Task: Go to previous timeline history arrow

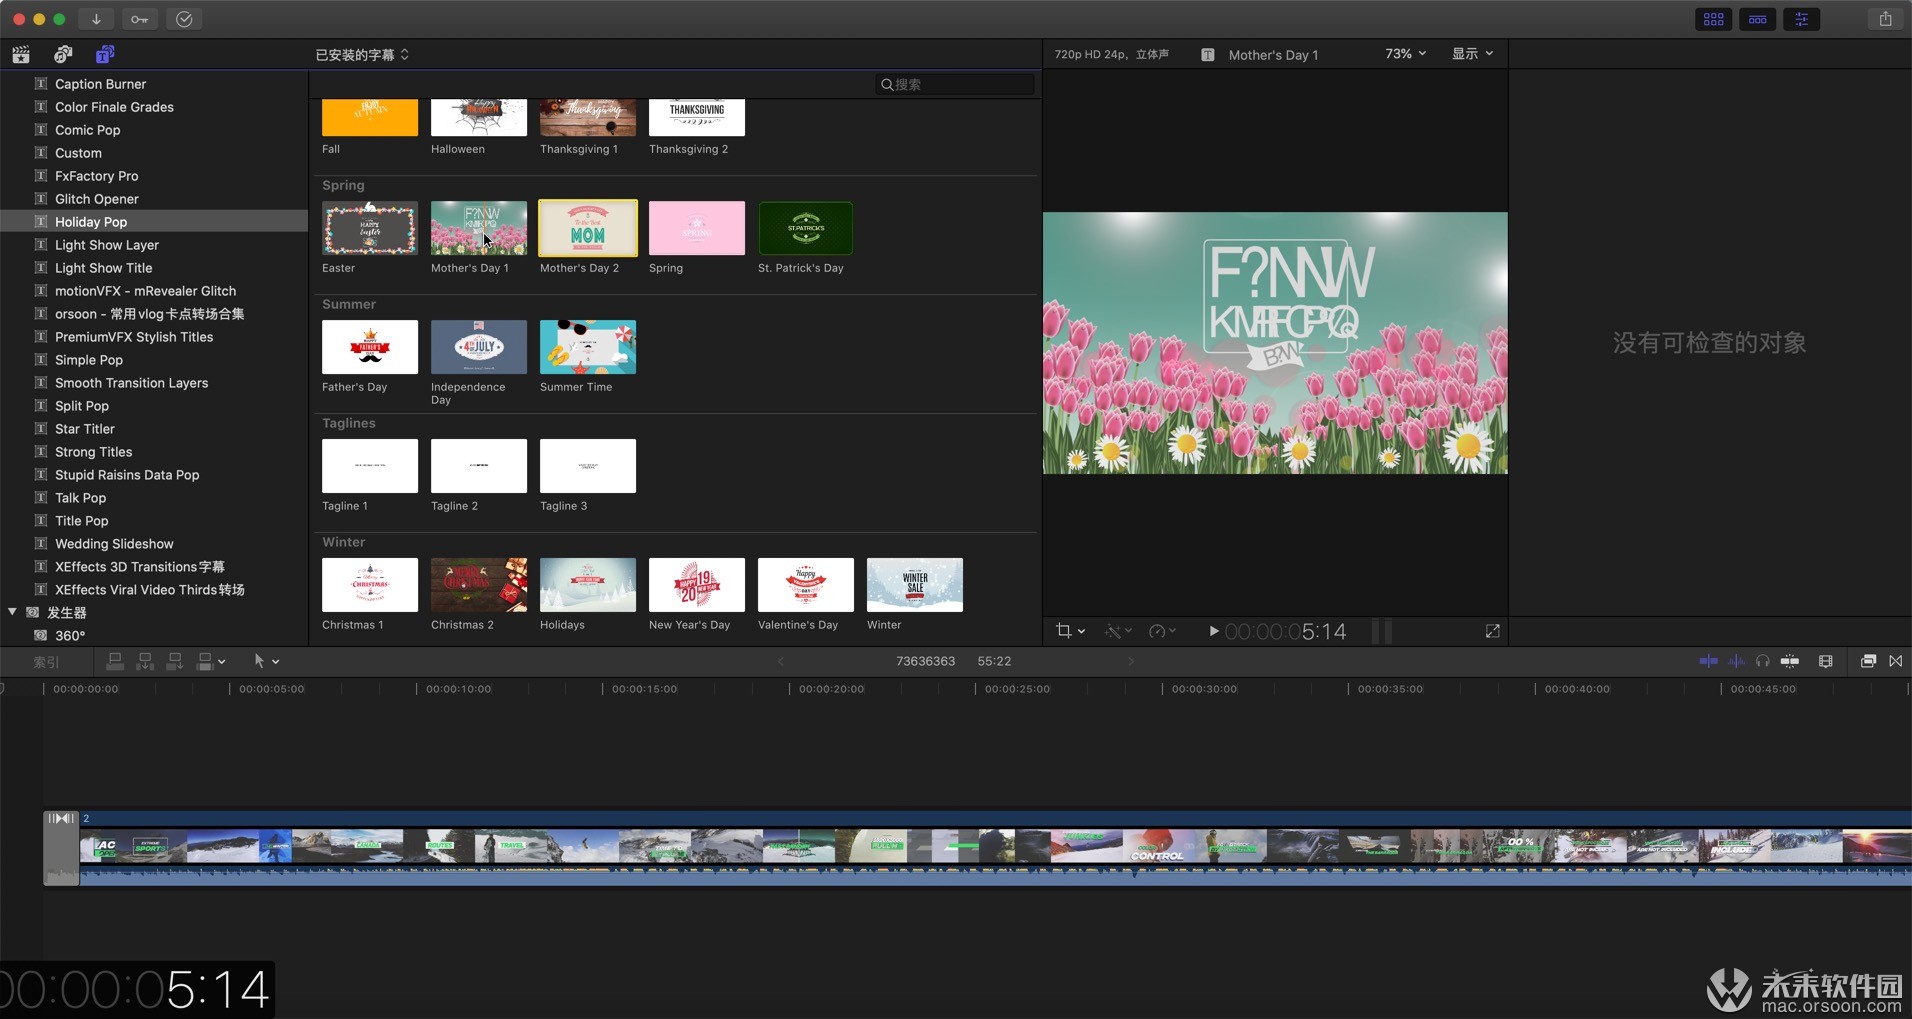Action: (x=781, y=661)
